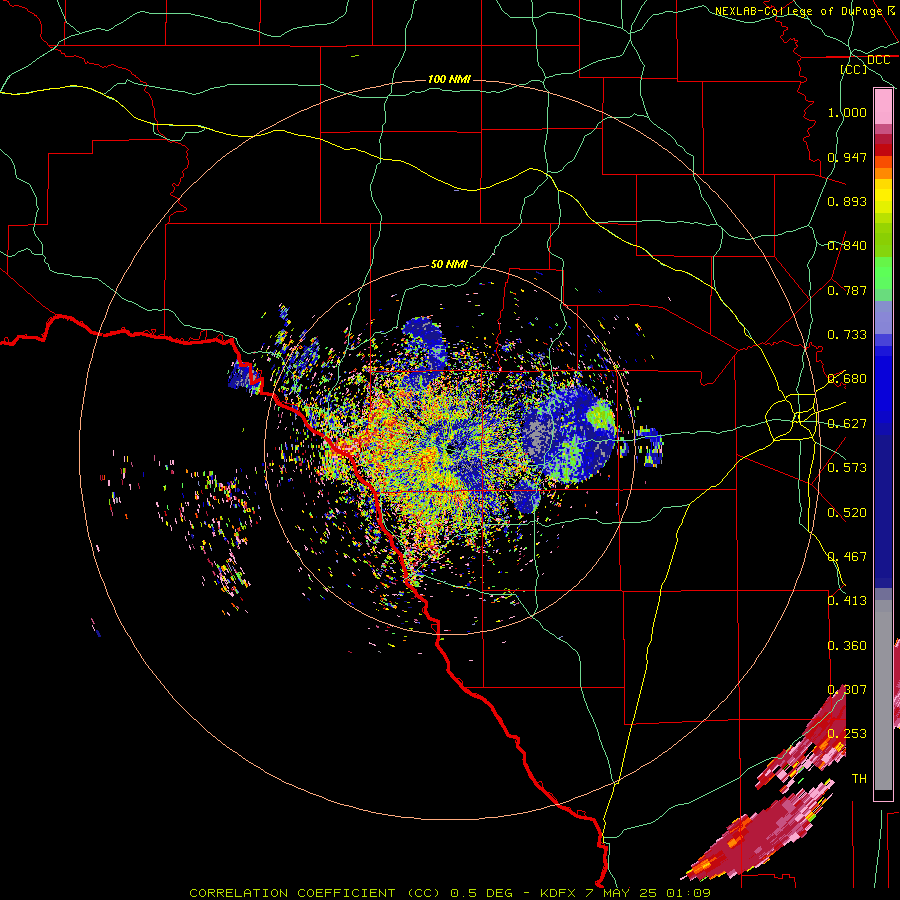
Task: Click the 100 NMI range ring label
Action: 449,79
